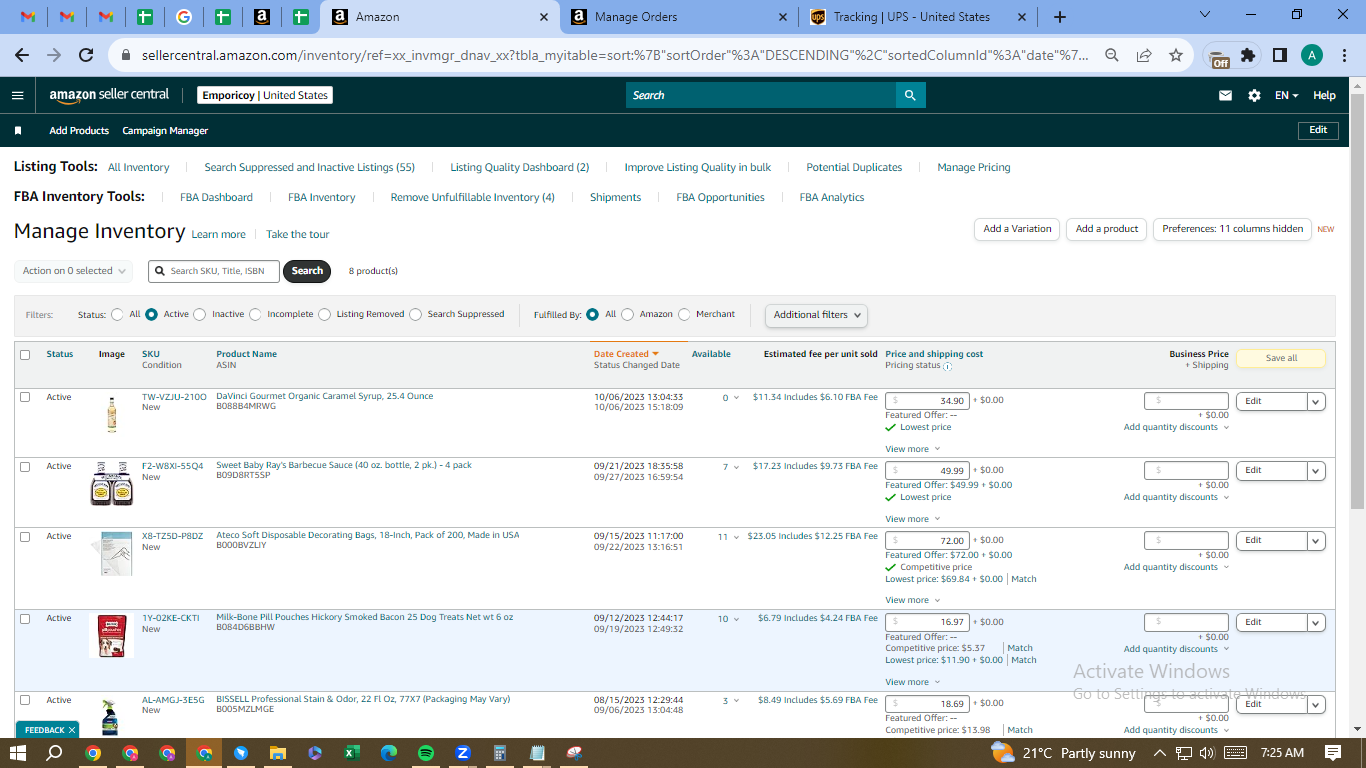1366x768 pixels.
Task: Click the magnifier button in Seller Central search
Action: [910, 95]
